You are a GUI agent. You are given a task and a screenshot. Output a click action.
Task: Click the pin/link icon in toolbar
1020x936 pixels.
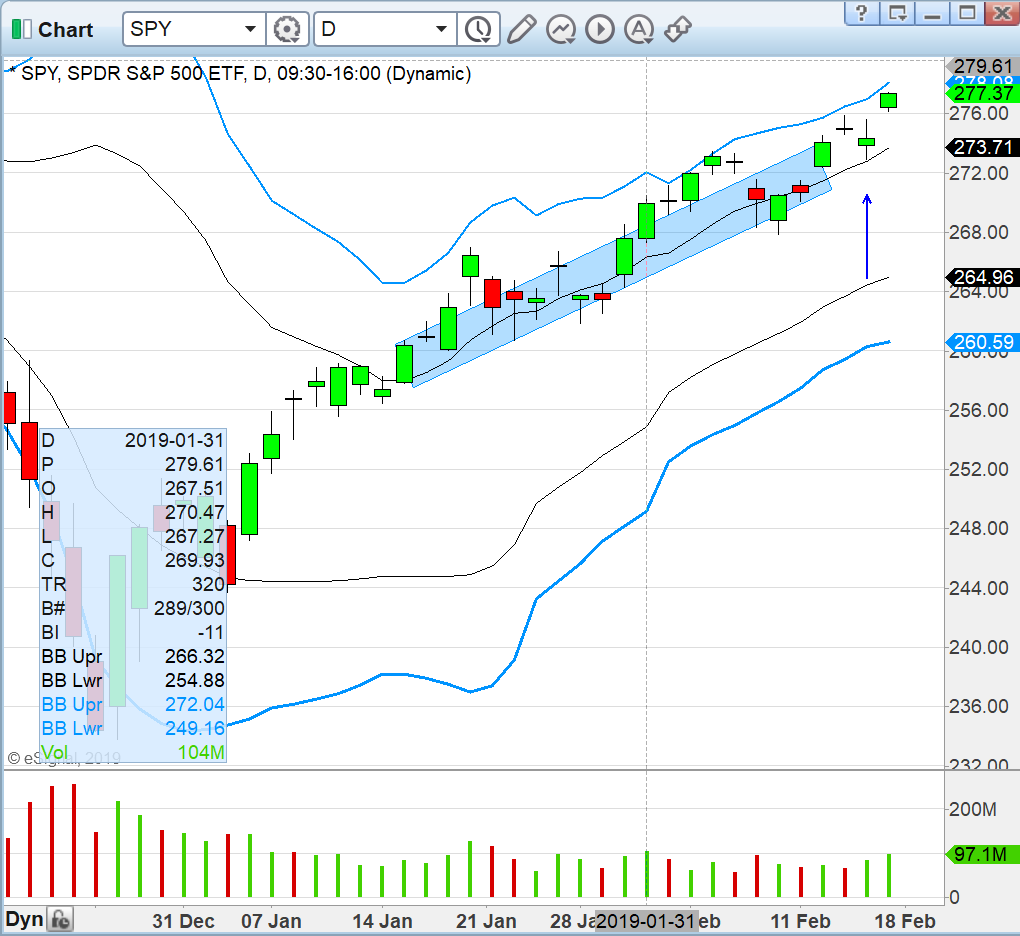coord(678,29)
